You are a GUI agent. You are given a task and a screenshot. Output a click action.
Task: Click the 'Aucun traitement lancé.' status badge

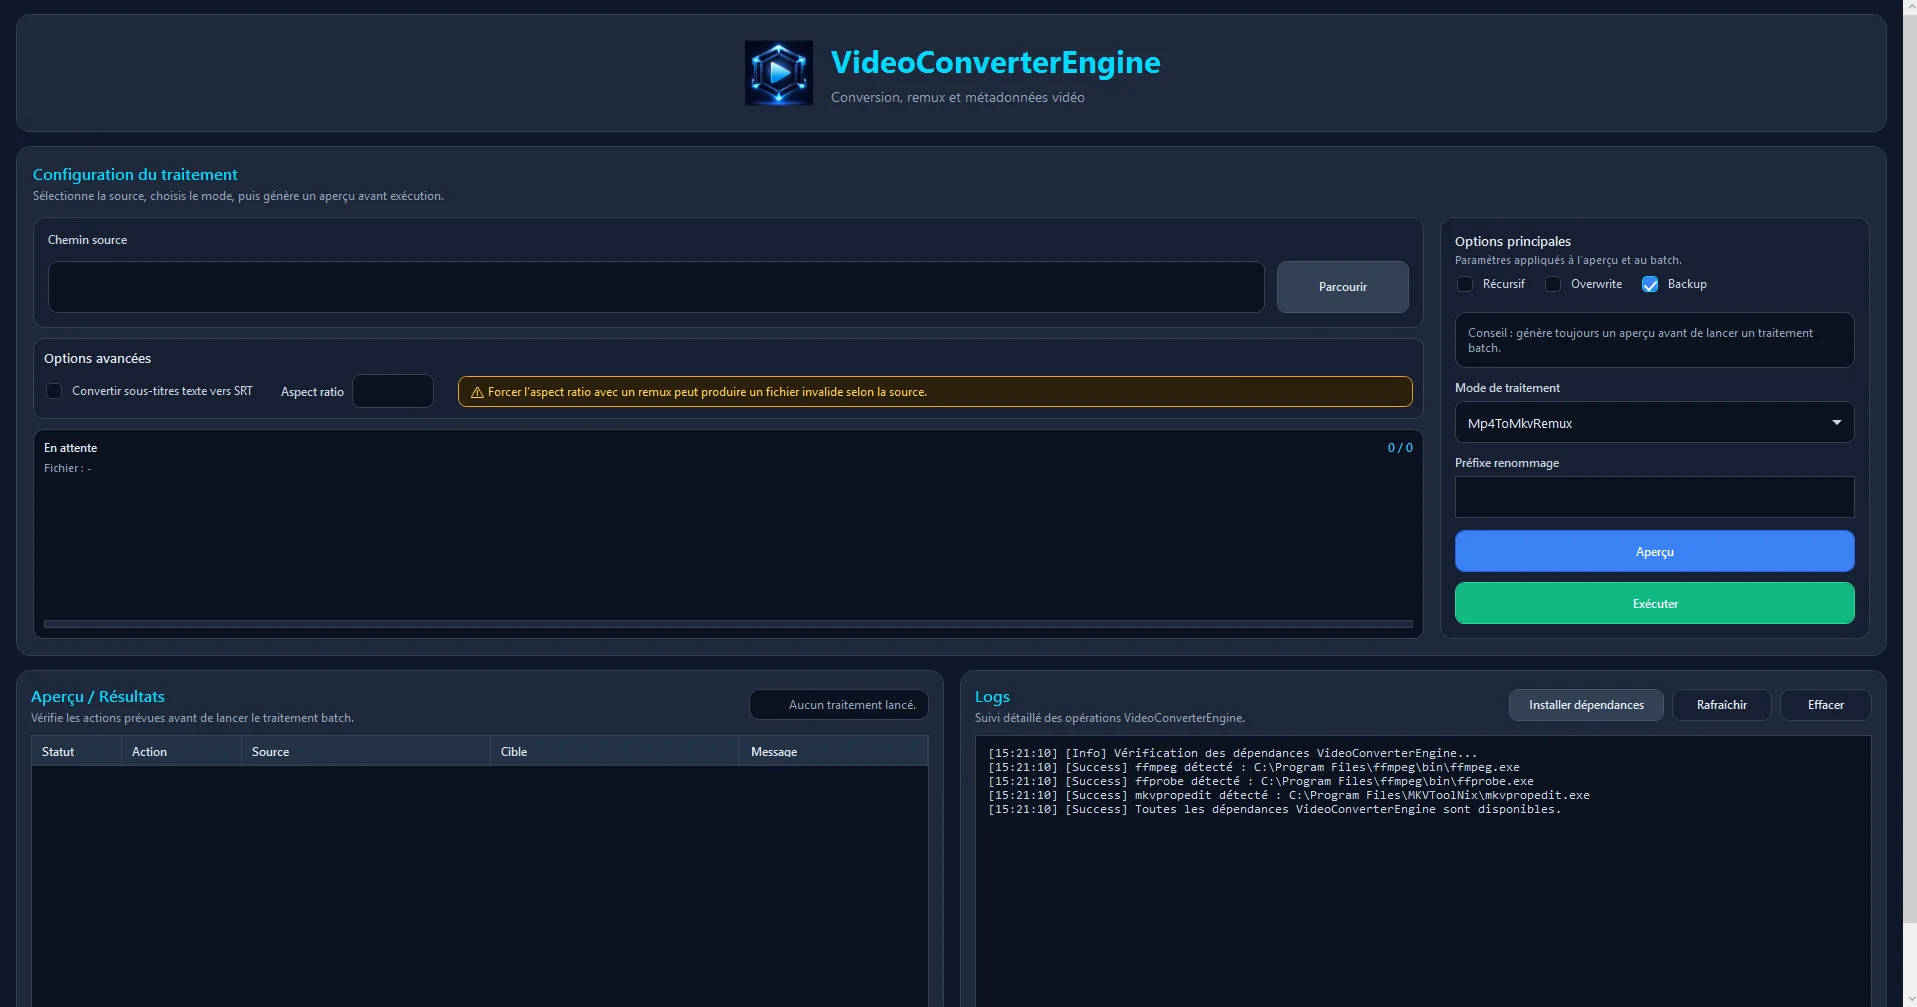tap(839, 705)
